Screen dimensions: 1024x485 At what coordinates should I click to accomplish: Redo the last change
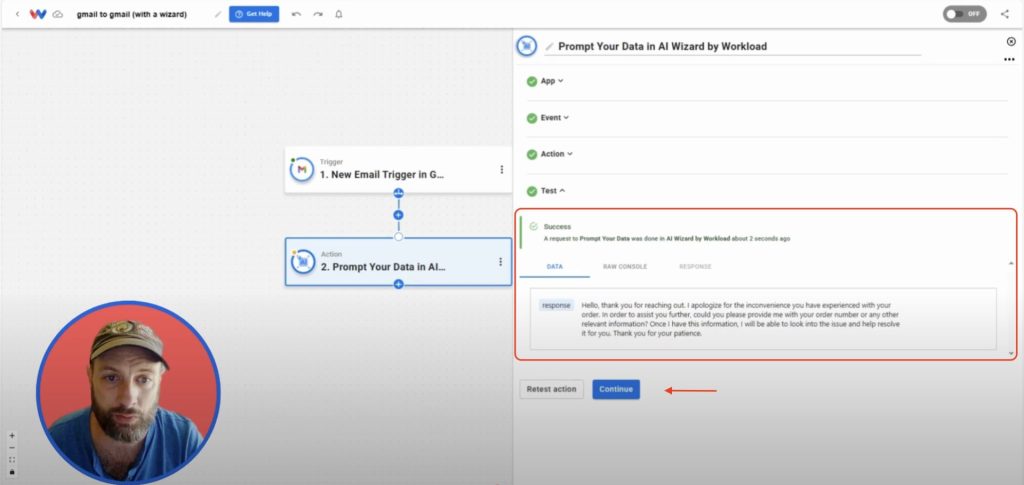[317, 14]
